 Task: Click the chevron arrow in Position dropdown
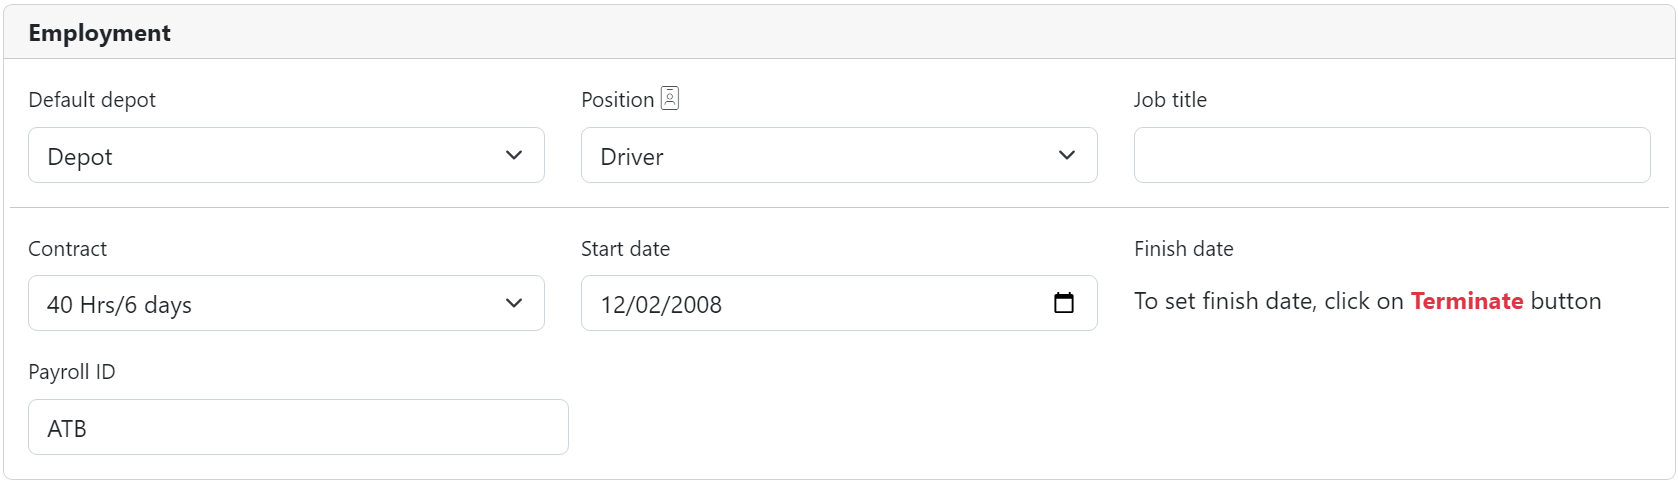(x=1067, y=155)
